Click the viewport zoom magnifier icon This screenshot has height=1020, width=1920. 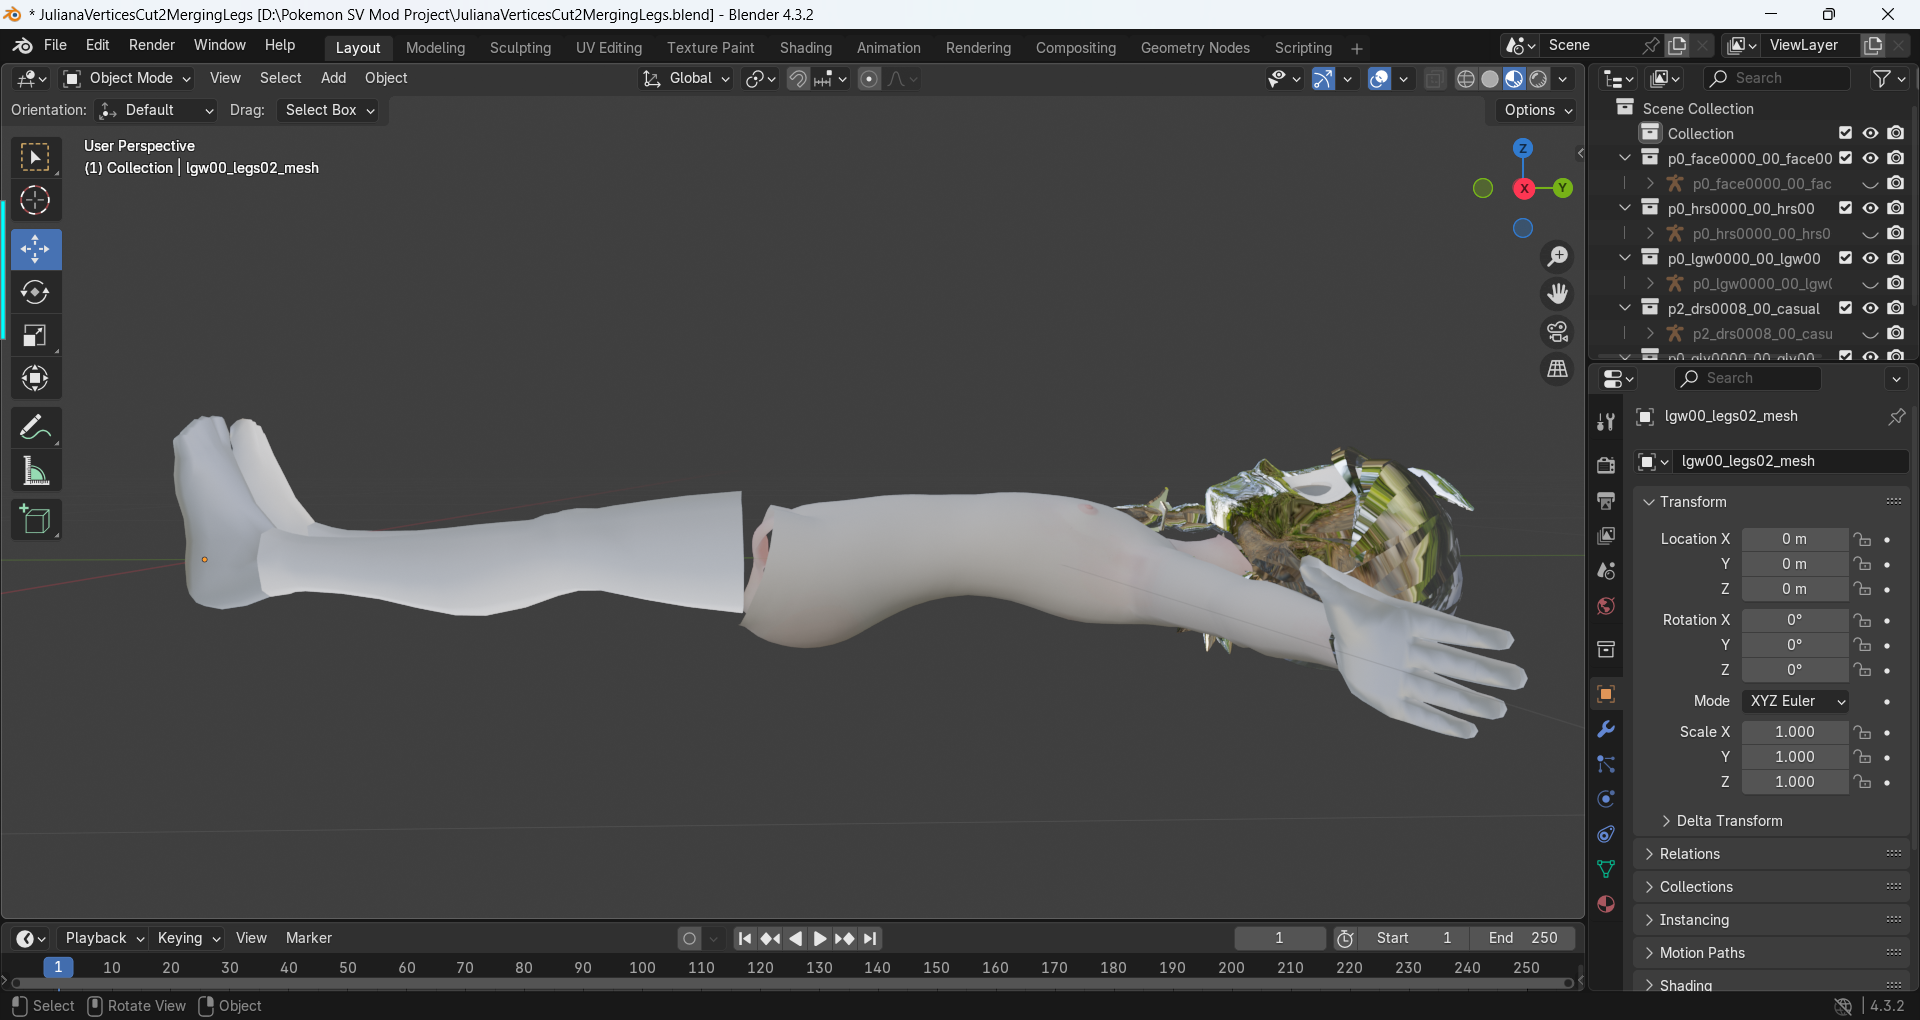[x=1557, y=257]
